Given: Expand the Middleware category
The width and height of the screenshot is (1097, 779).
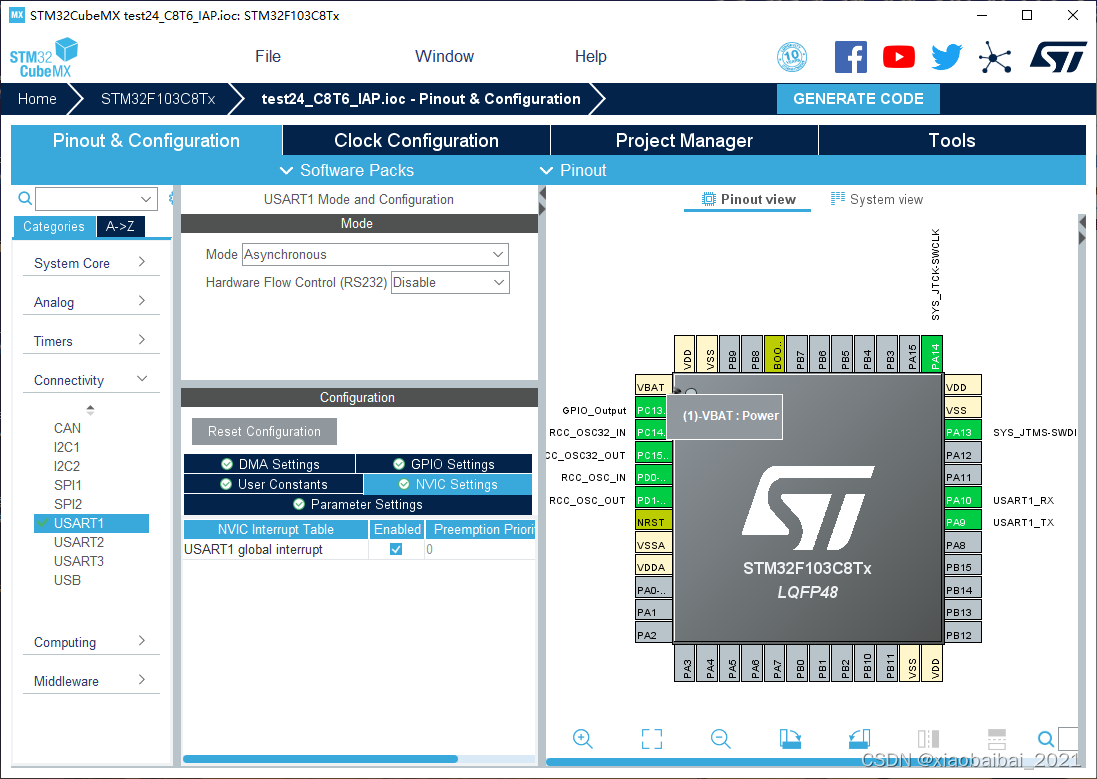Looking at the screenshot, I should (x=91, y=681).
